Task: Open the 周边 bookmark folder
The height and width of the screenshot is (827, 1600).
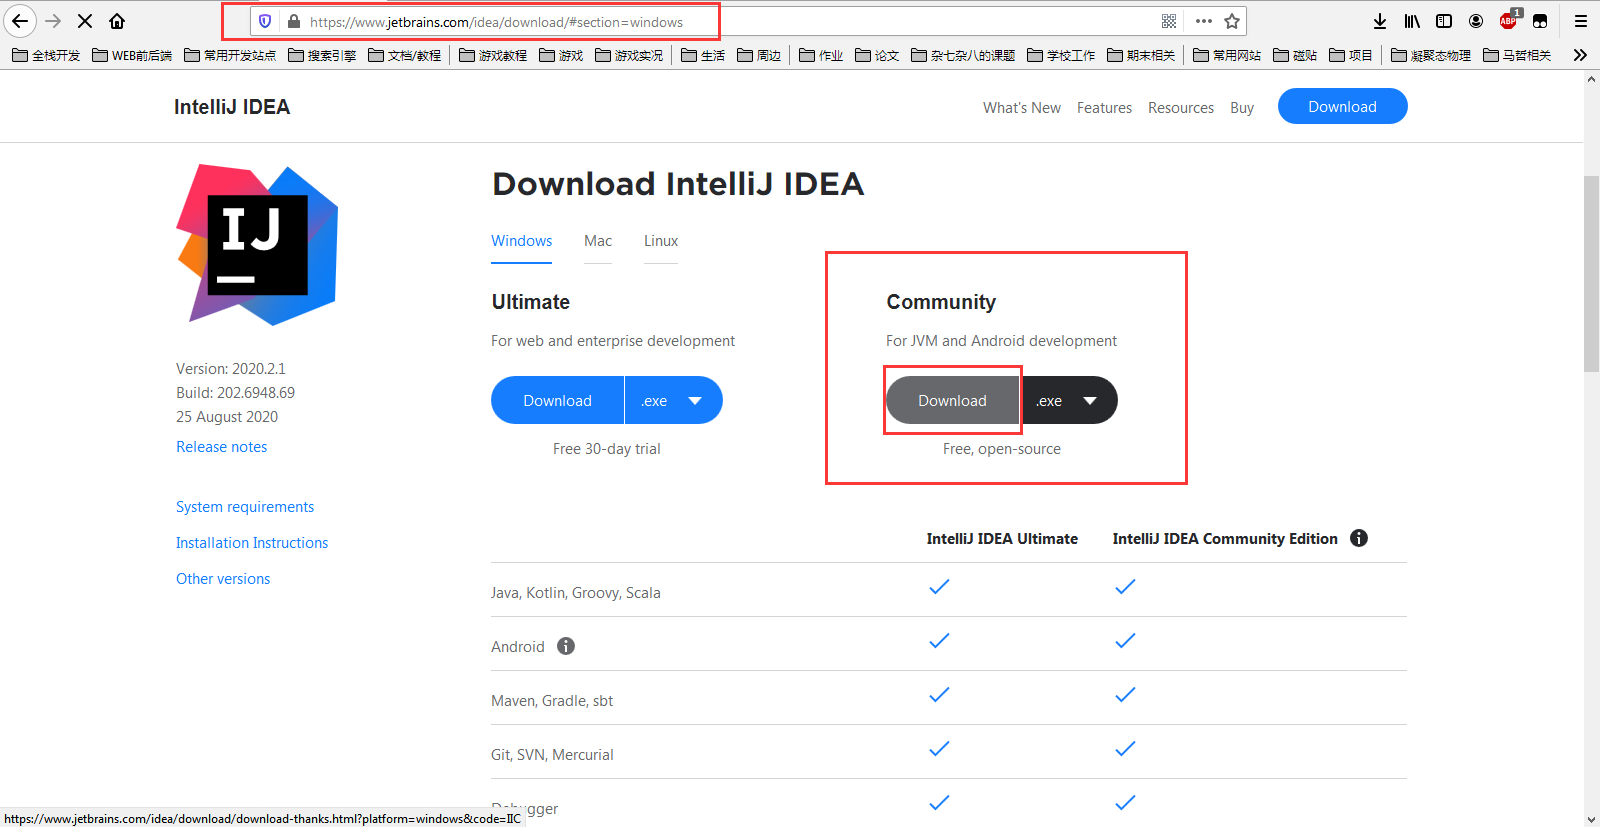Action: [759, 55]
